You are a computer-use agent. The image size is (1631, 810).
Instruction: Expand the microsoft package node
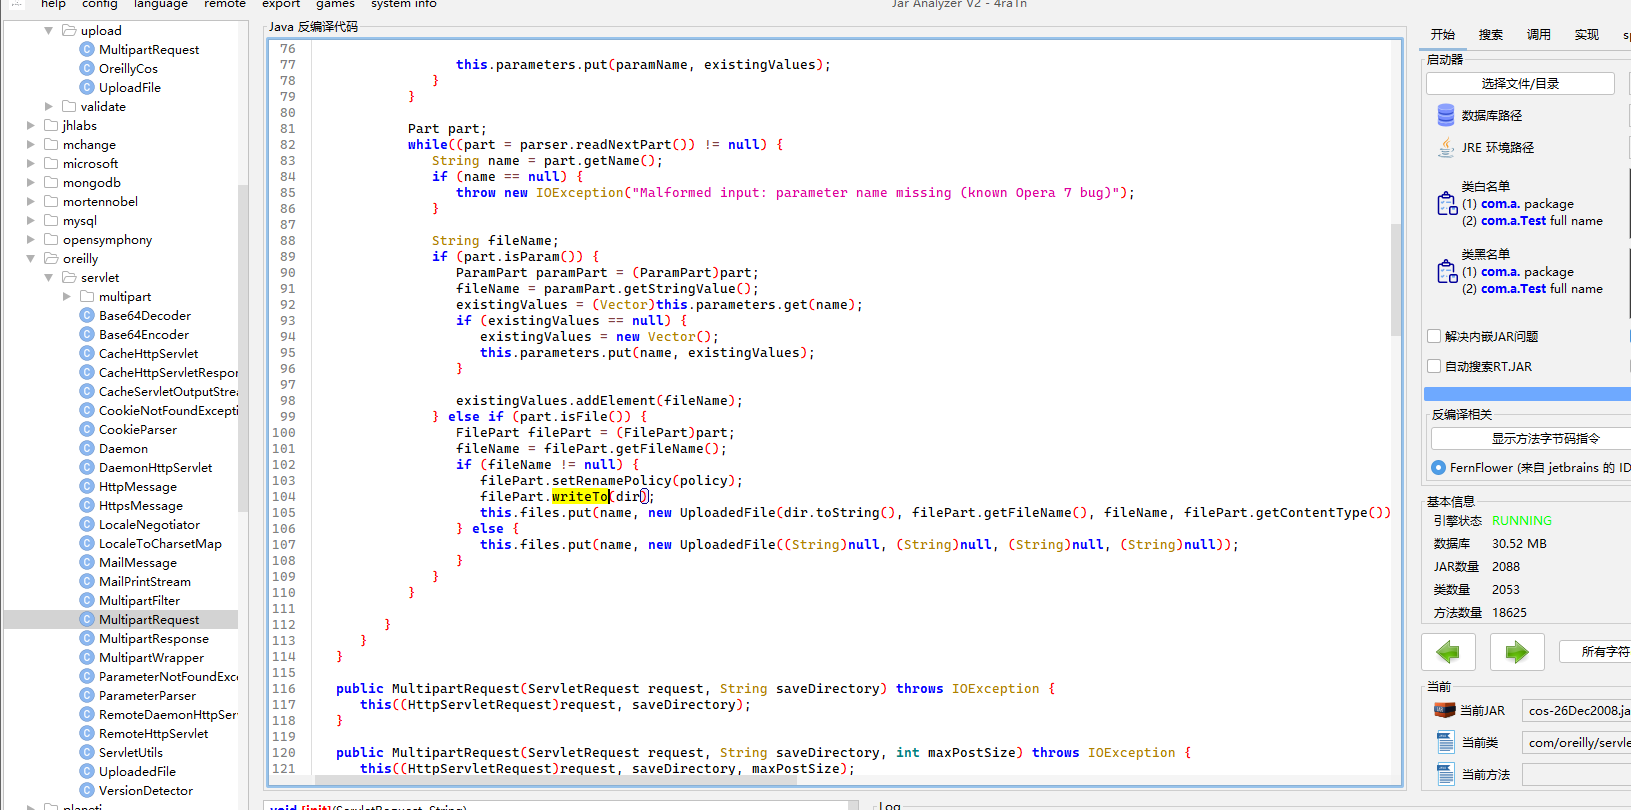30,163
